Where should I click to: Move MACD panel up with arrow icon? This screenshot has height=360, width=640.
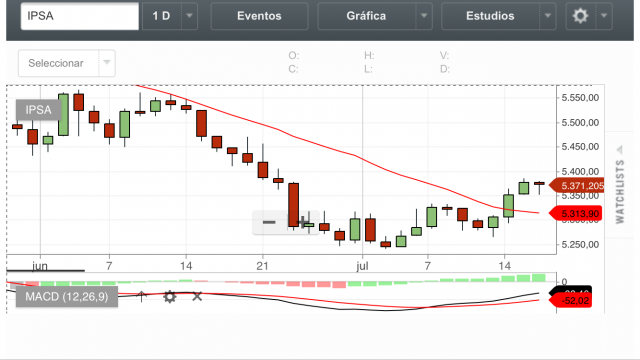point(142,296)
